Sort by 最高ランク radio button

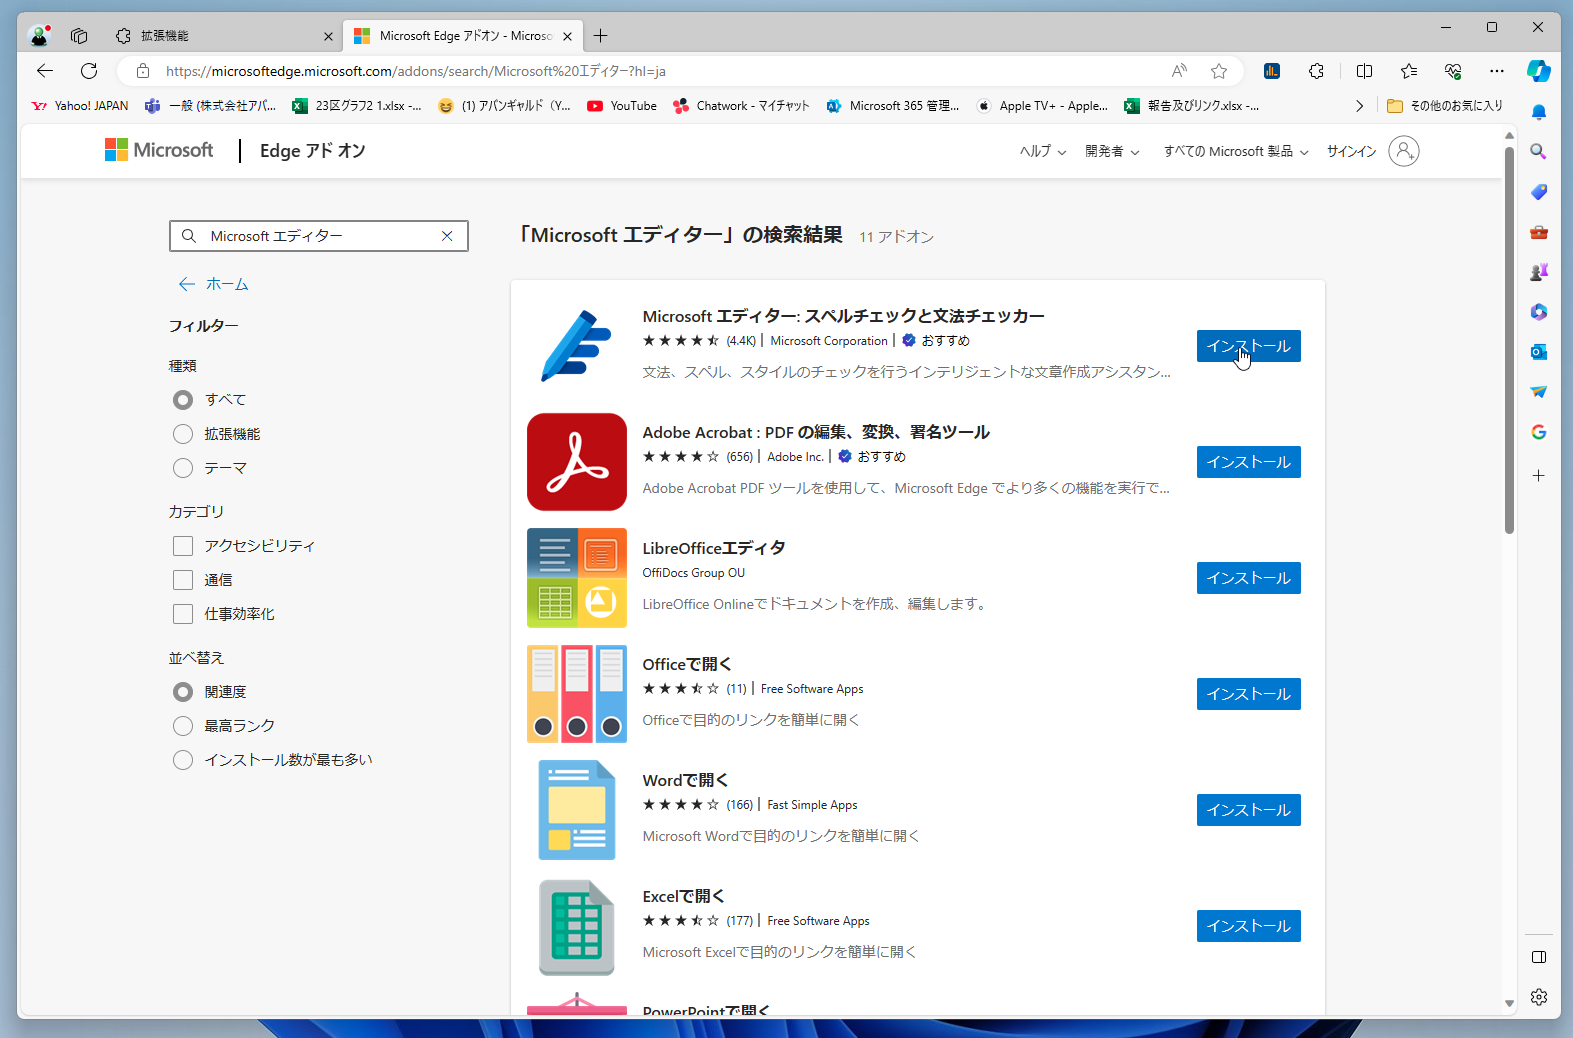pos(183,726)
